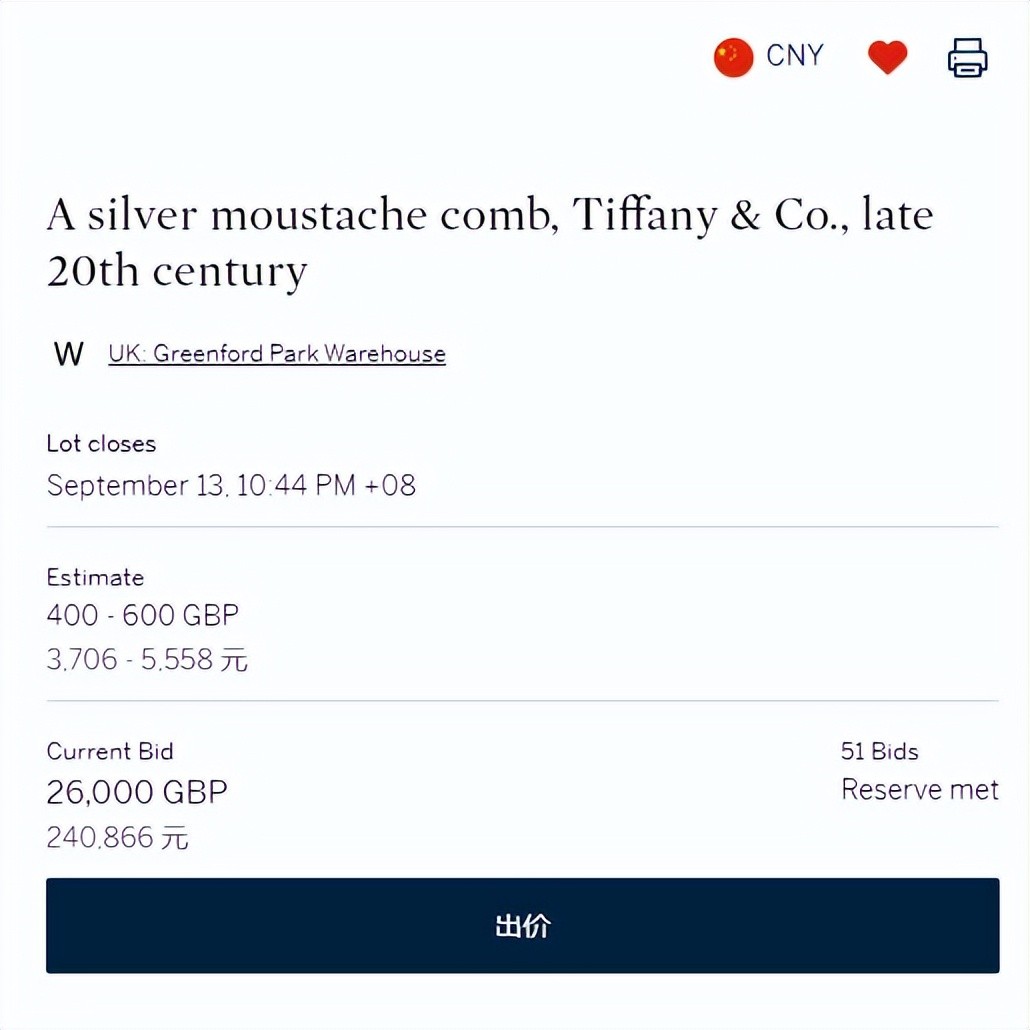Viewport: 1030px width, 1030px height.
Task: Click the 3,706 - 5,558 元 estimate
Action: (x=147, y=660)
